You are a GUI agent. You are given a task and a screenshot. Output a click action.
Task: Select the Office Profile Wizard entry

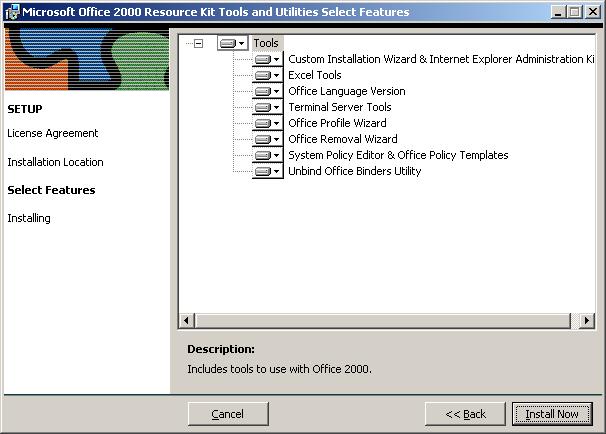coord(337,123)
